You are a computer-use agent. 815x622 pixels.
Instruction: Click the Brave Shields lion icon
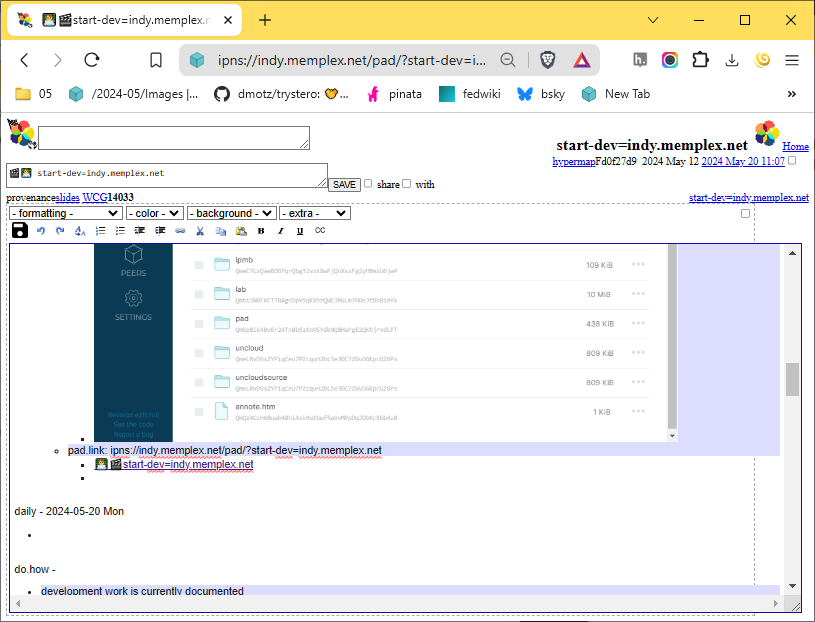547,60
